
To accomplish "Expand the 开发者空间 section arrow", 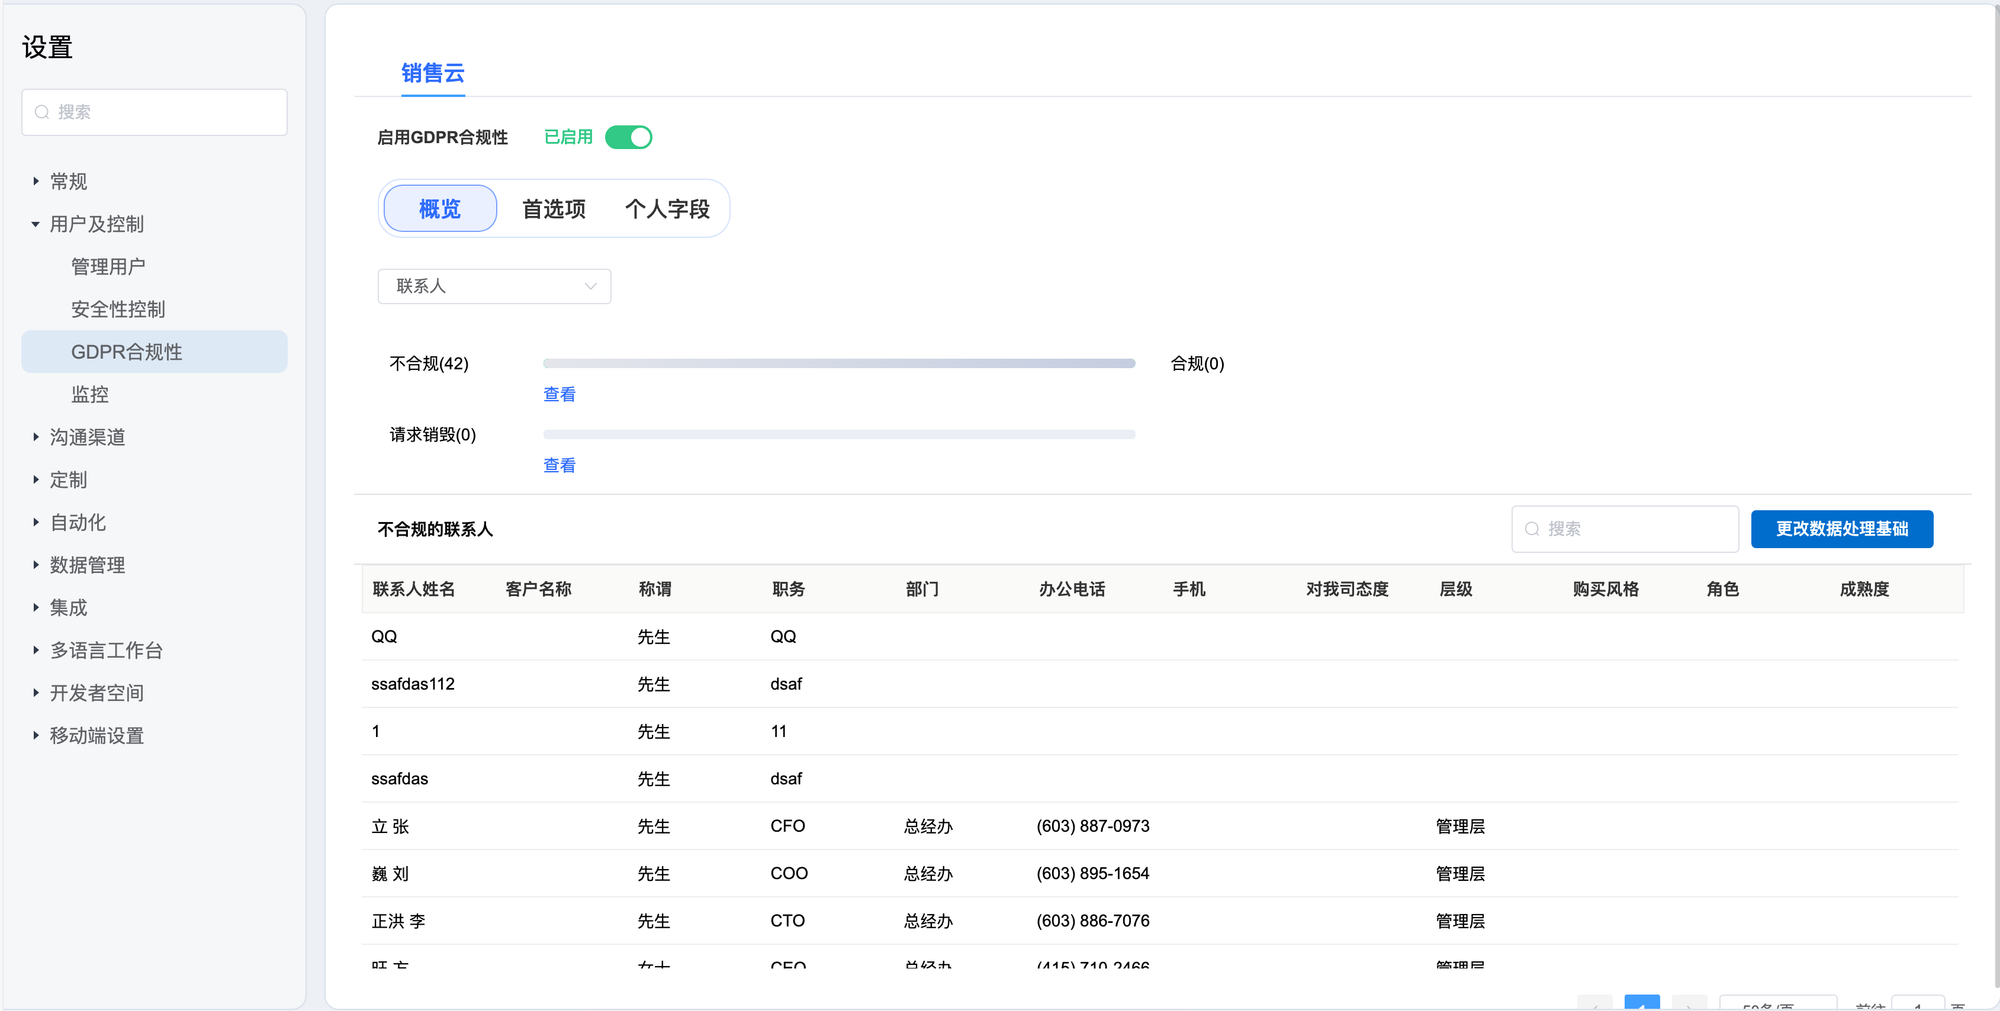I will (x=36, y=693).
